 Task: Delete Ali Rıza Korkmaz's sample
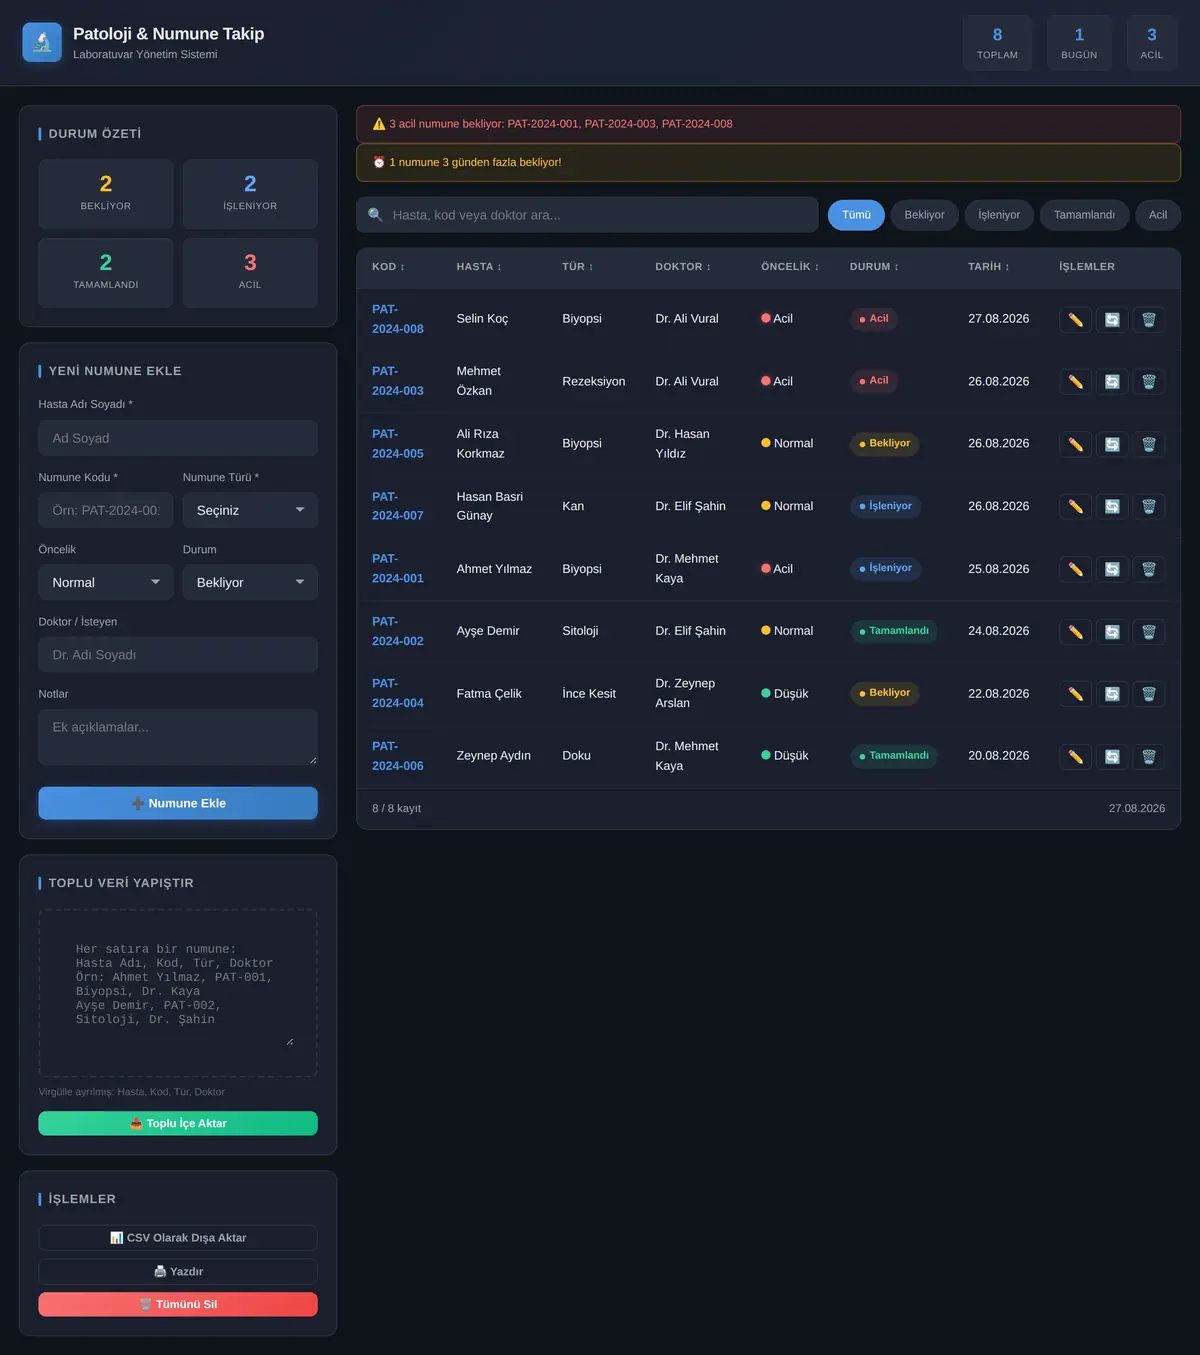click(1149, 445)
